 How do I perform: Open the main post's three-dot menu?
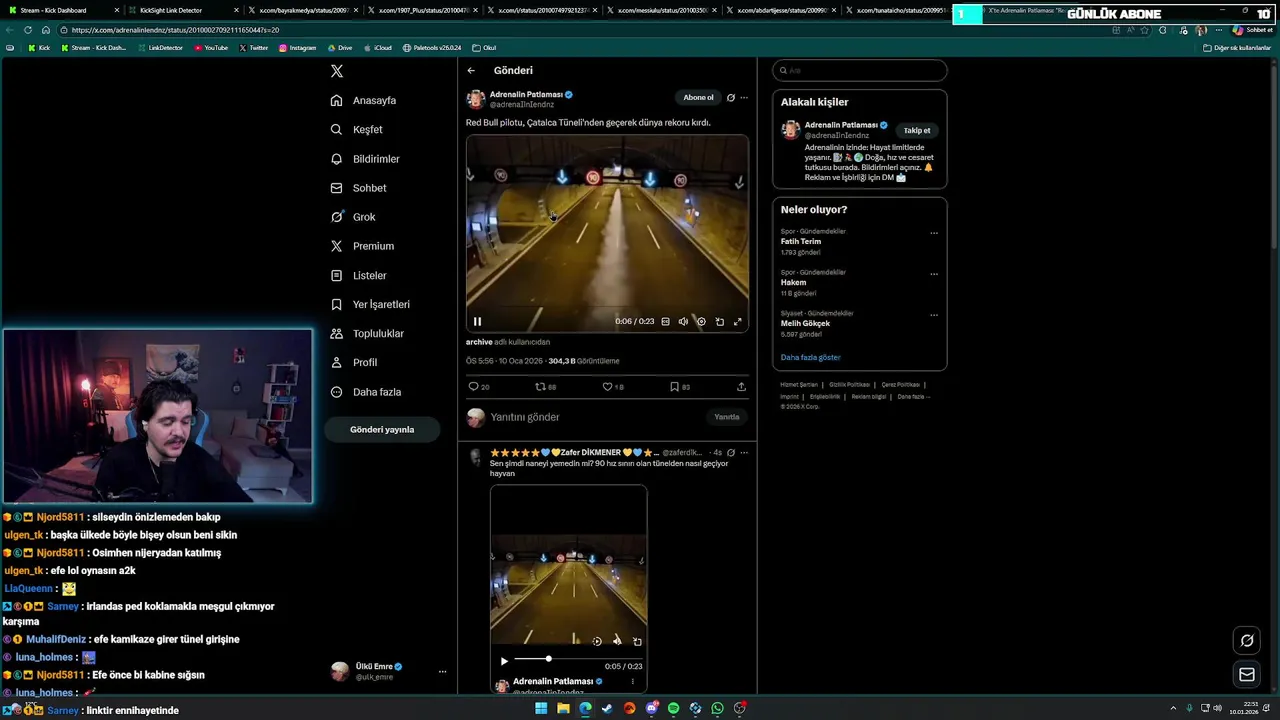(744, 98)
